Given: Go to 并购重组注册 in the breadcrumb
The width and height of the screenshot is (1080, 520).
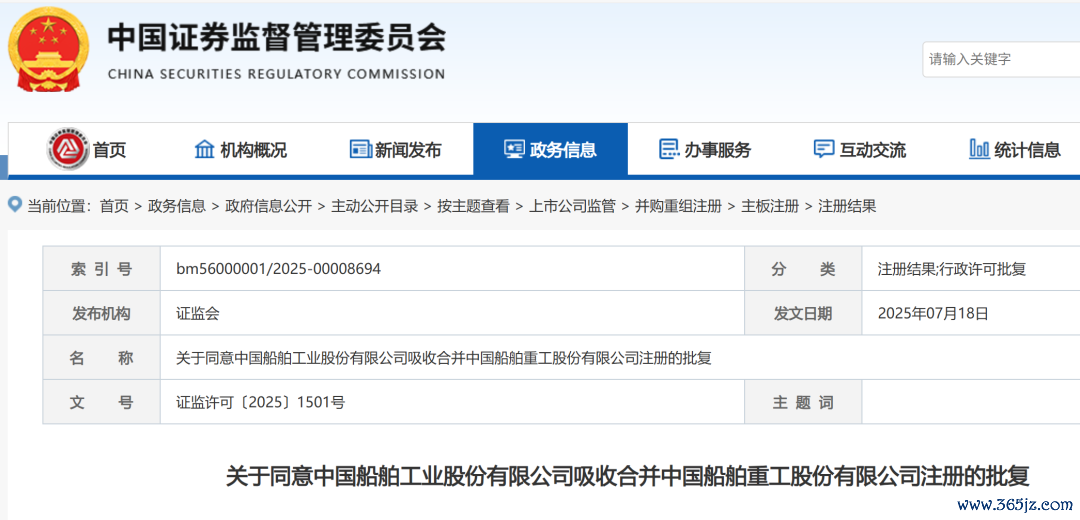Looking at the screenshot, I should pyautogui.click(x=678, y=205).
